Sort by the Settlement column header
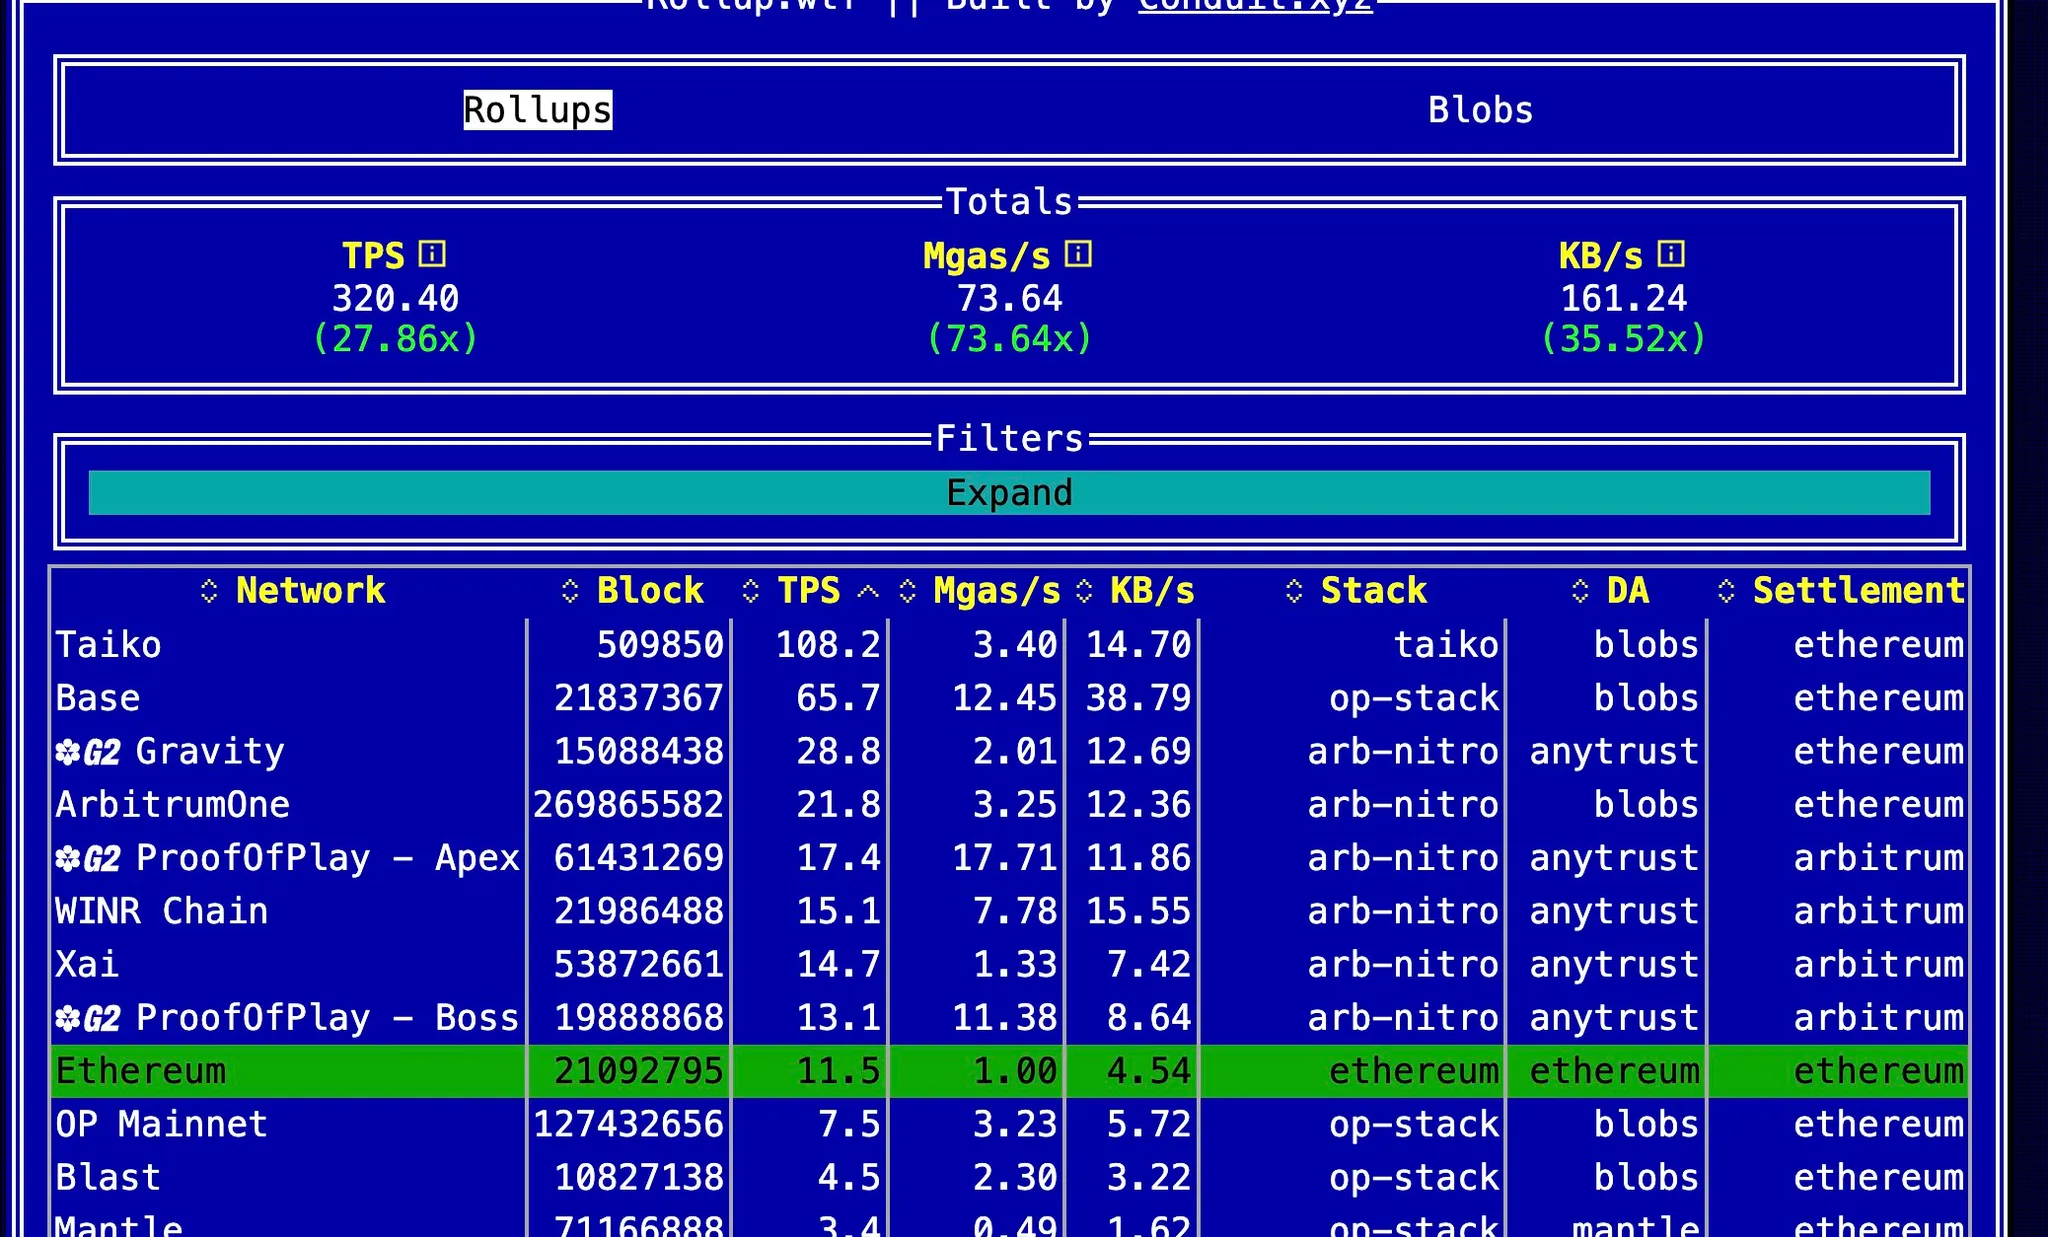 pyautogui.click(x=1859, y=591)
